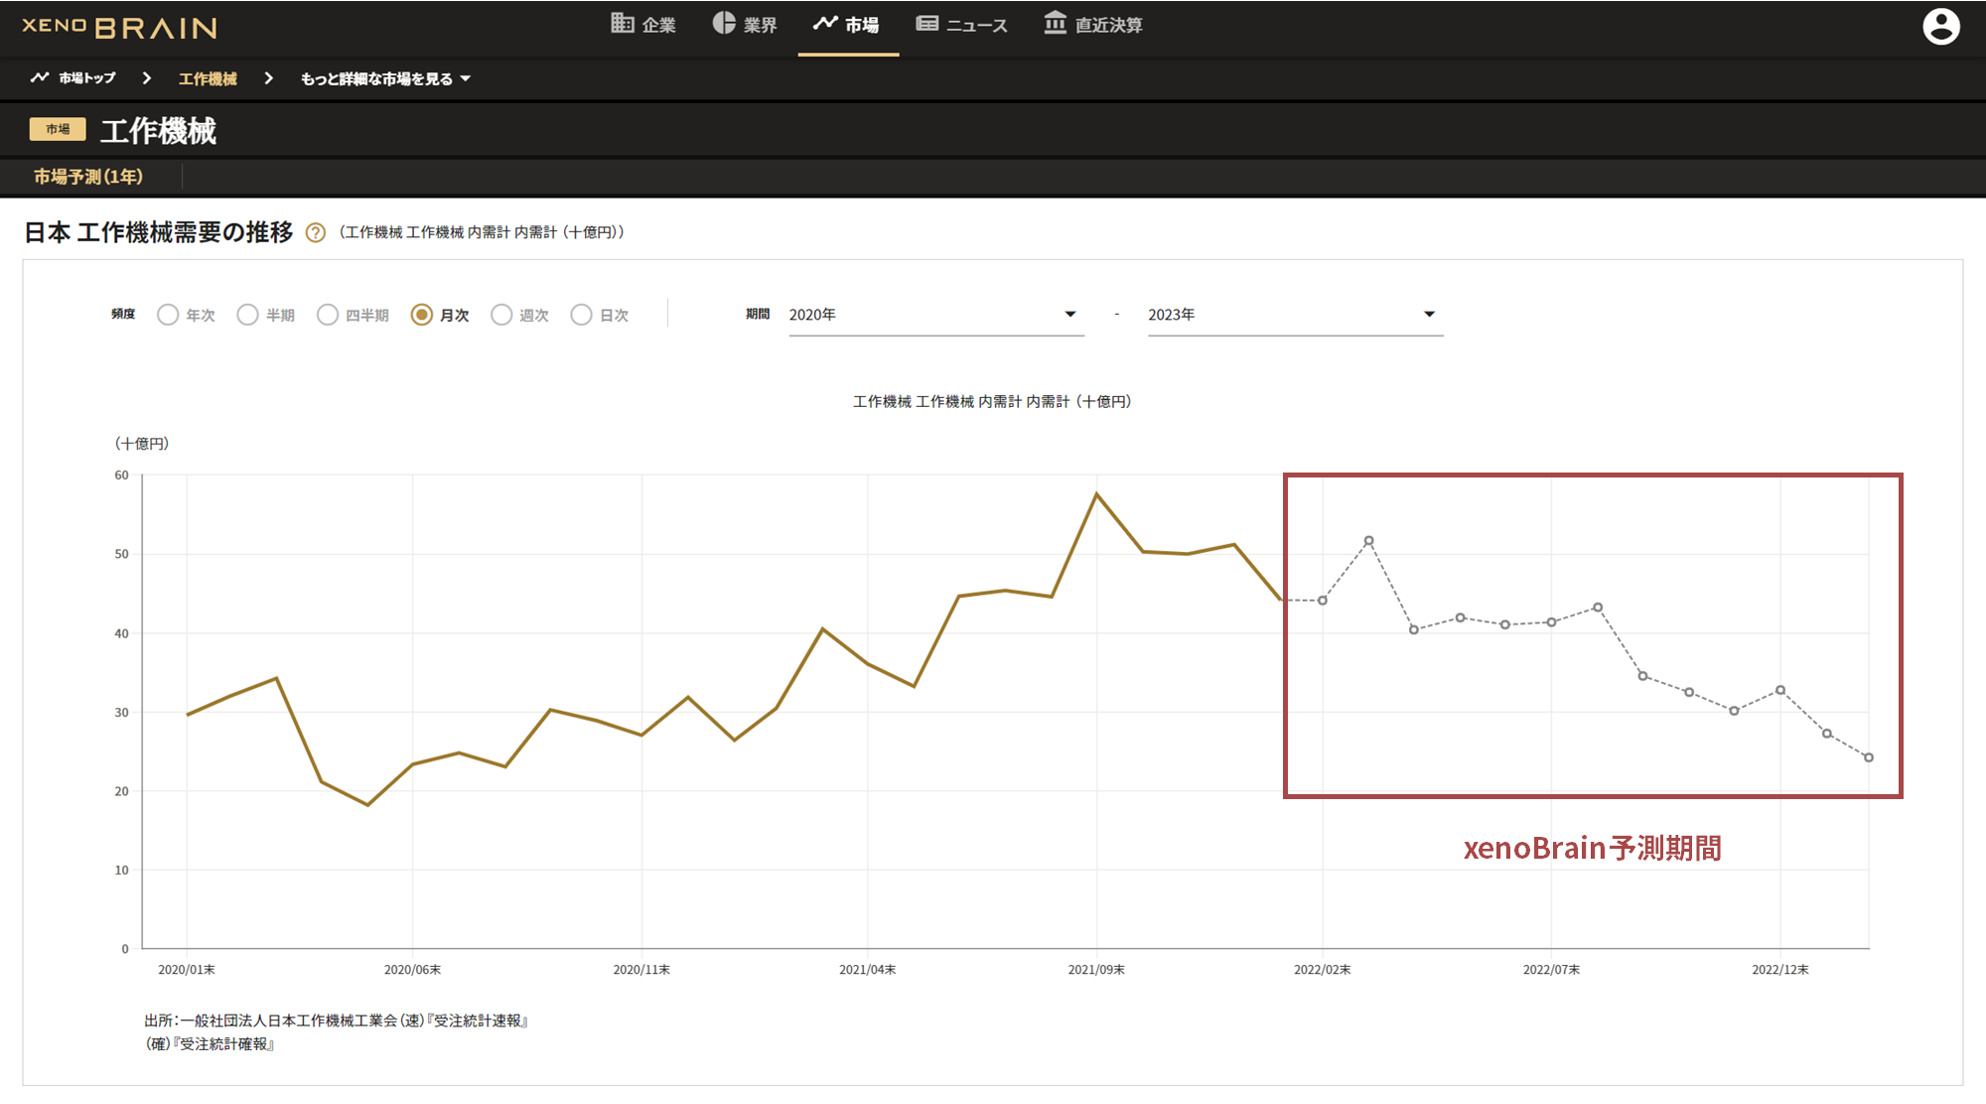The width and height of the screenshot is (1986, 1104).
Task: Switch to the 市場予測(1年) tab
Action: tap(88, 177)
